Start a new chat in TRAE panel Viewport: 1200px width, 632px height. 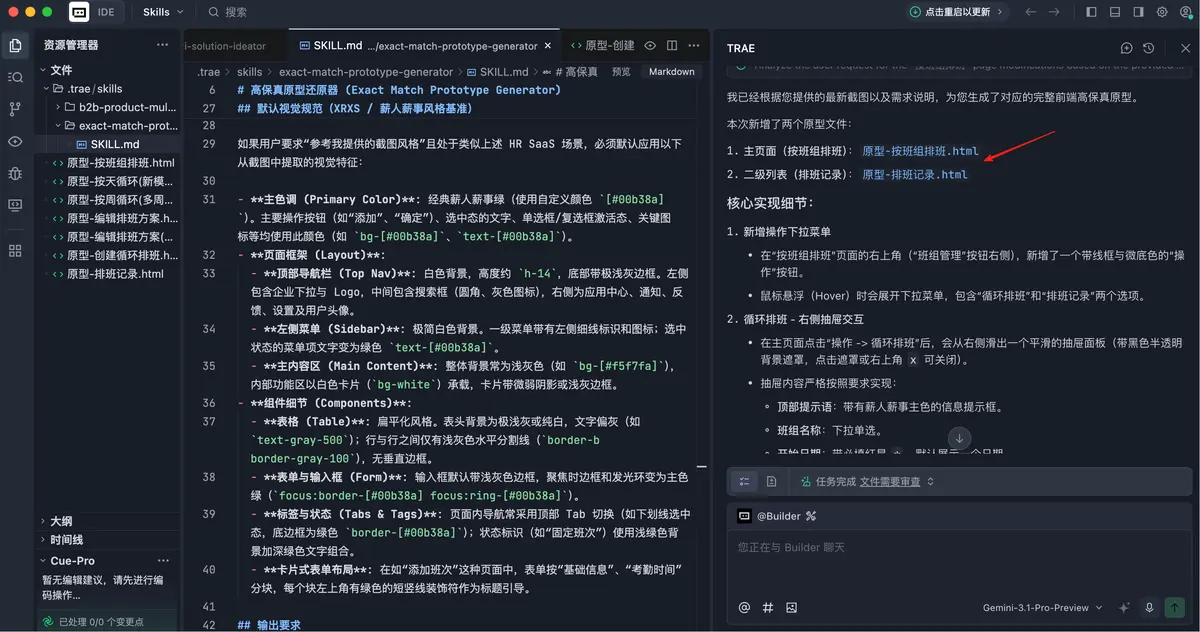(1127, 48)
